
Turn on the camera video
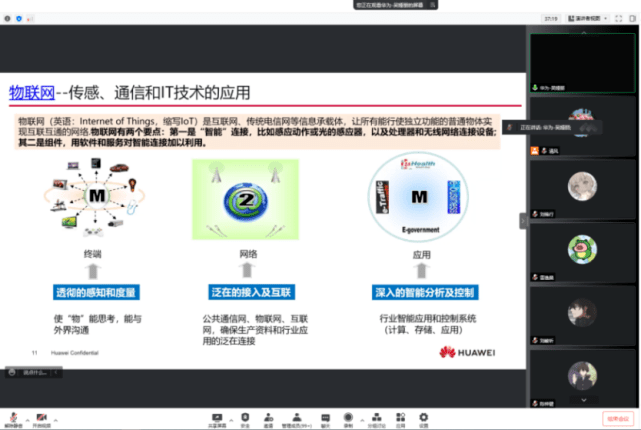point(41,419)
